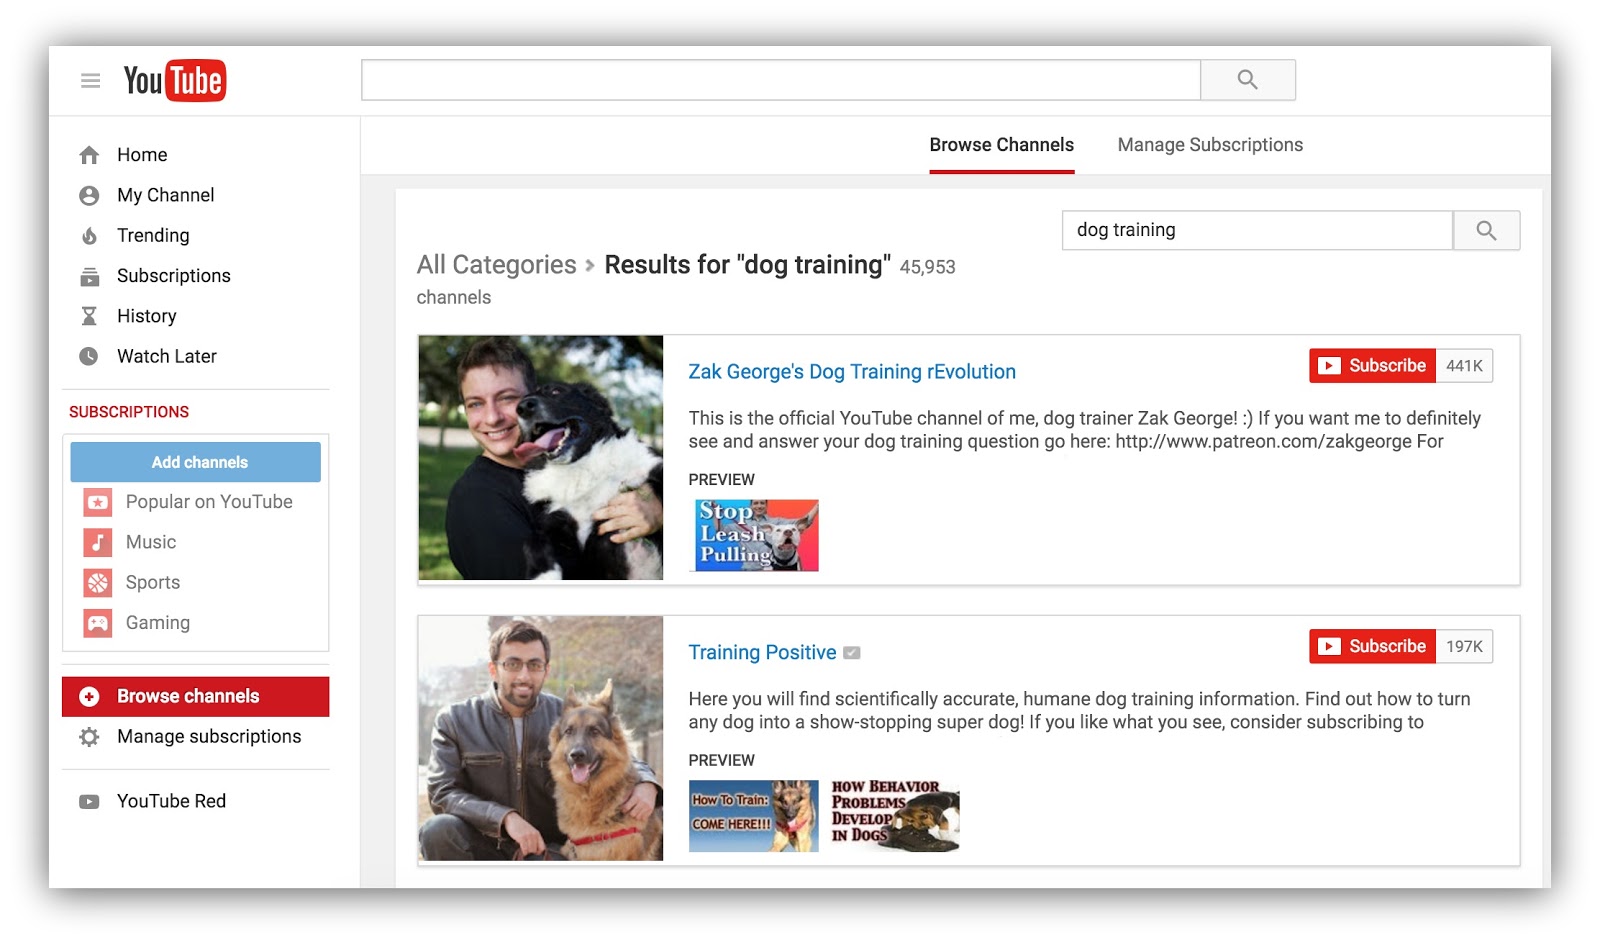1600x940 pixels.
Task: Go back to All Categories breadcrumb
Action: tap(497, 265)
